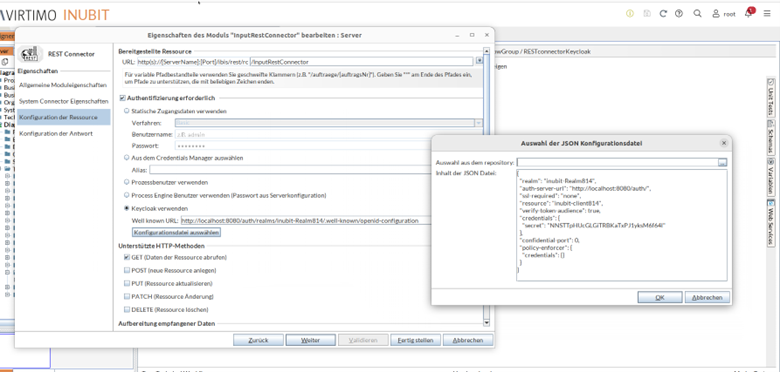
Task: Click the "secret" value line in JSON
Action: 593,225
